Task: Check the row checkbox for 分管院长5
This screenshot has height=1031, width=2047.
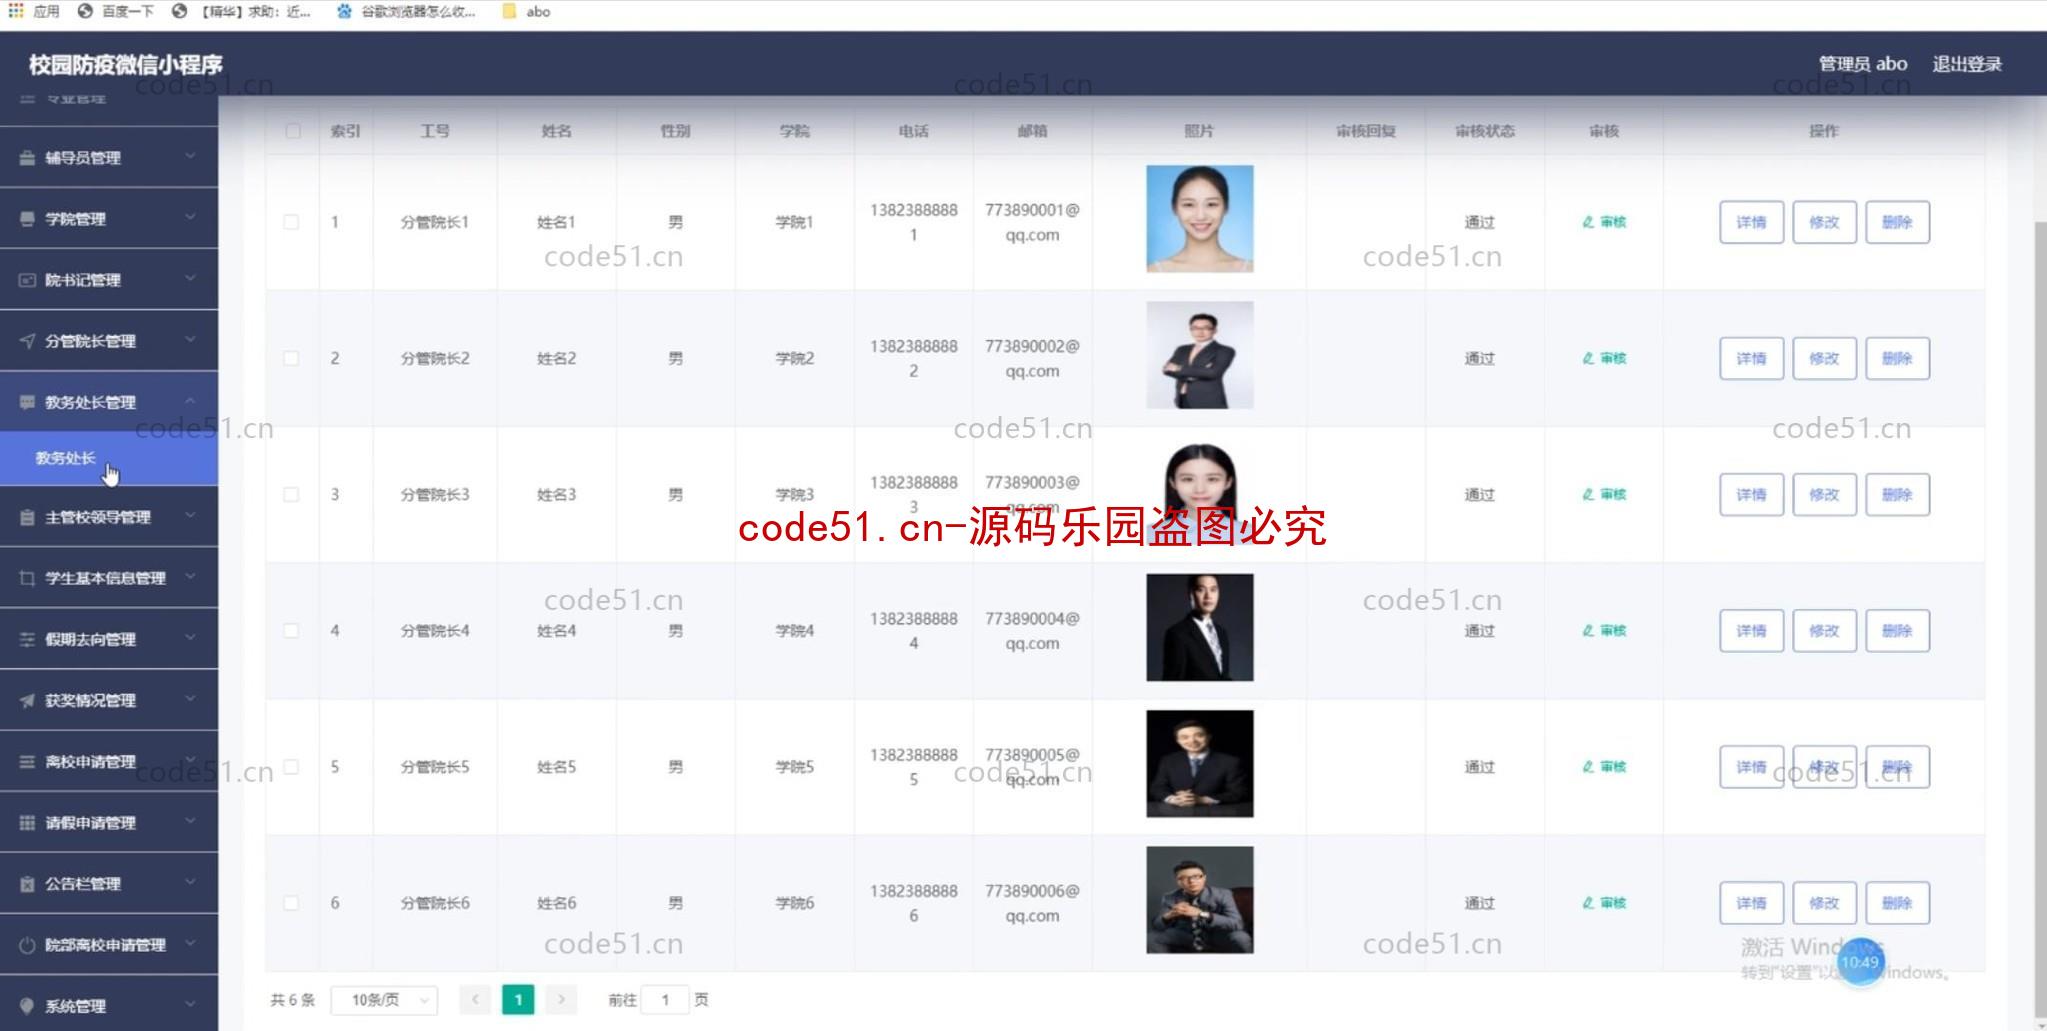Action: [291, 767]
